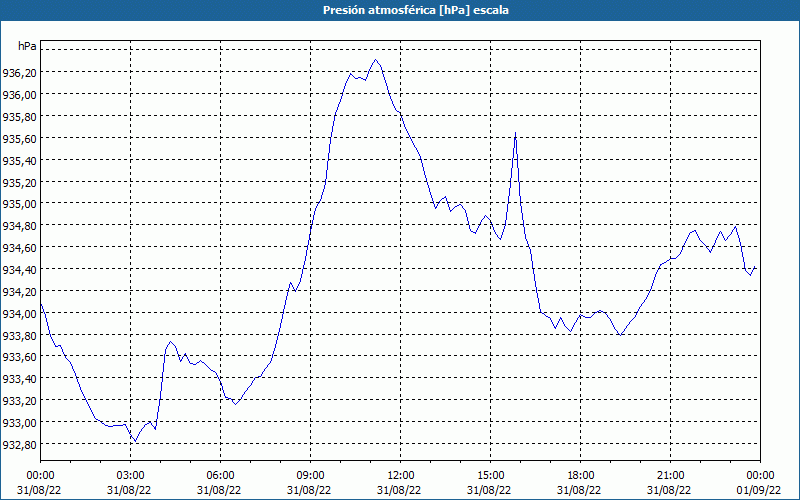The height and width of the screenshot is (500, 800).
Task: Click the 935,20 axis value
Action: pyautogui.click(x=19, y=183)
